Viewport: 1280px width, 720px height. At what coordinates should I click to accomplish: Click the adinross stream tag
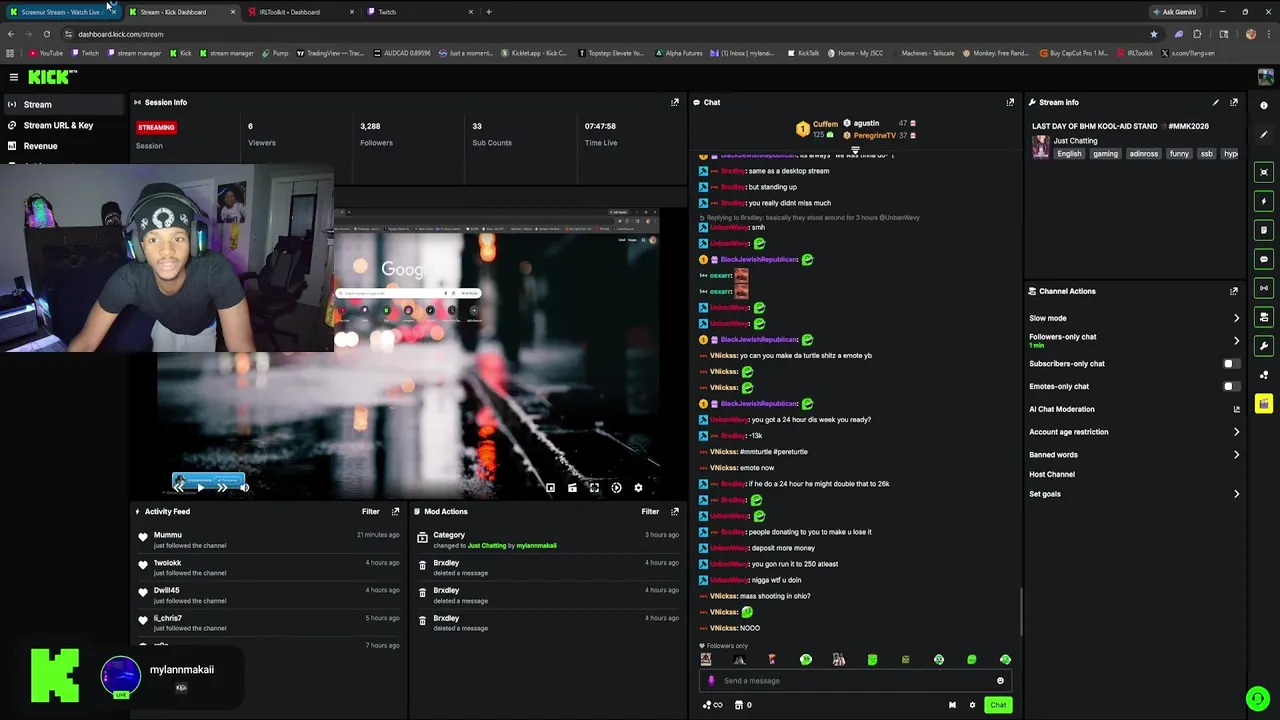point(1143,154)
